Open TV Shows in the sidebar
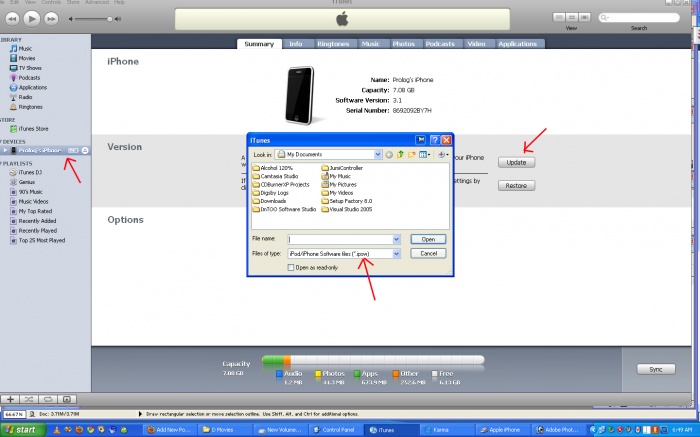 coord(30,68)
